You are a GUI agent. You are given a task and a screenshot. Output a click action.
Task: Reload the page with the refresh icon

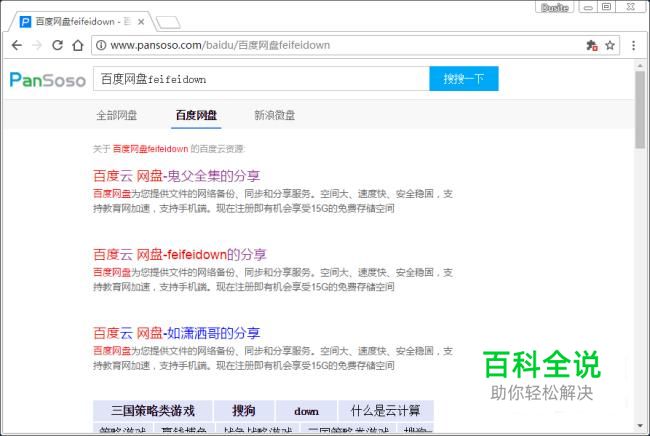(x=57, y=45)
